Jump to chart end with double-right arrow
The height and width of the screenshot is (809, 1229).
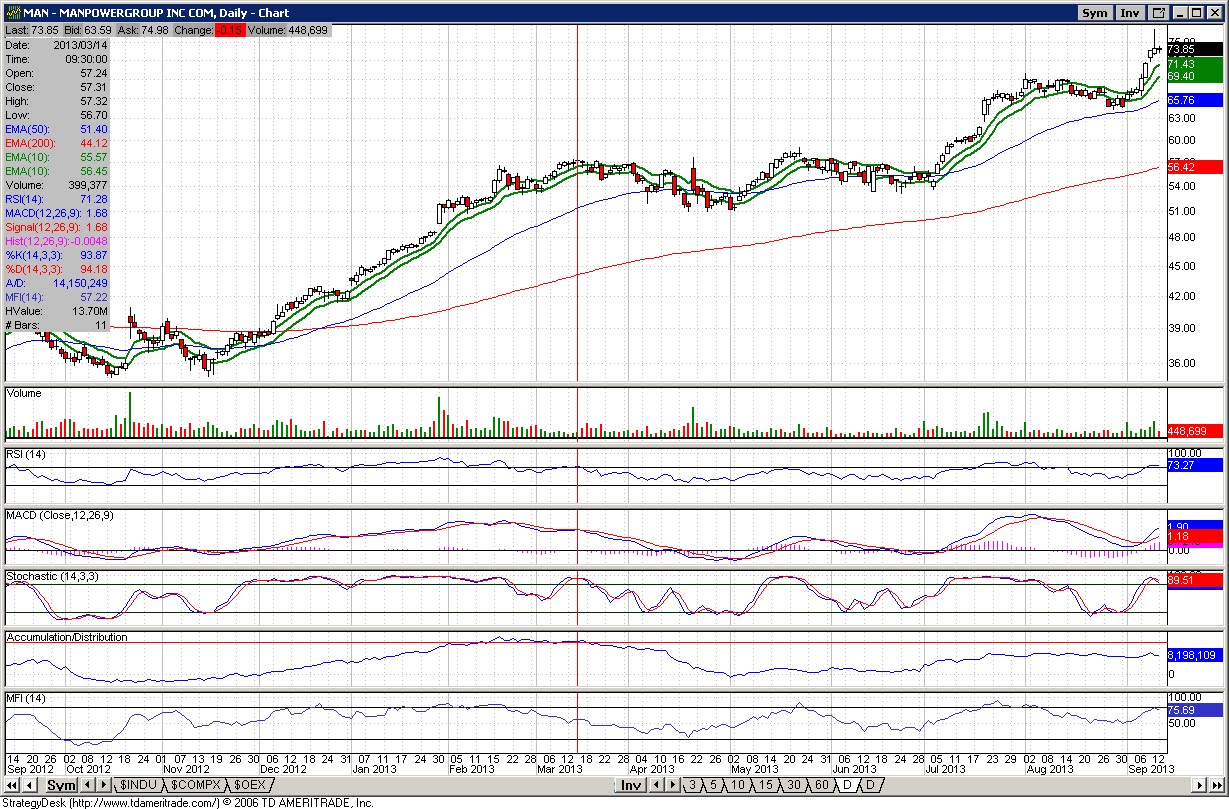[x=1217, y=785]
